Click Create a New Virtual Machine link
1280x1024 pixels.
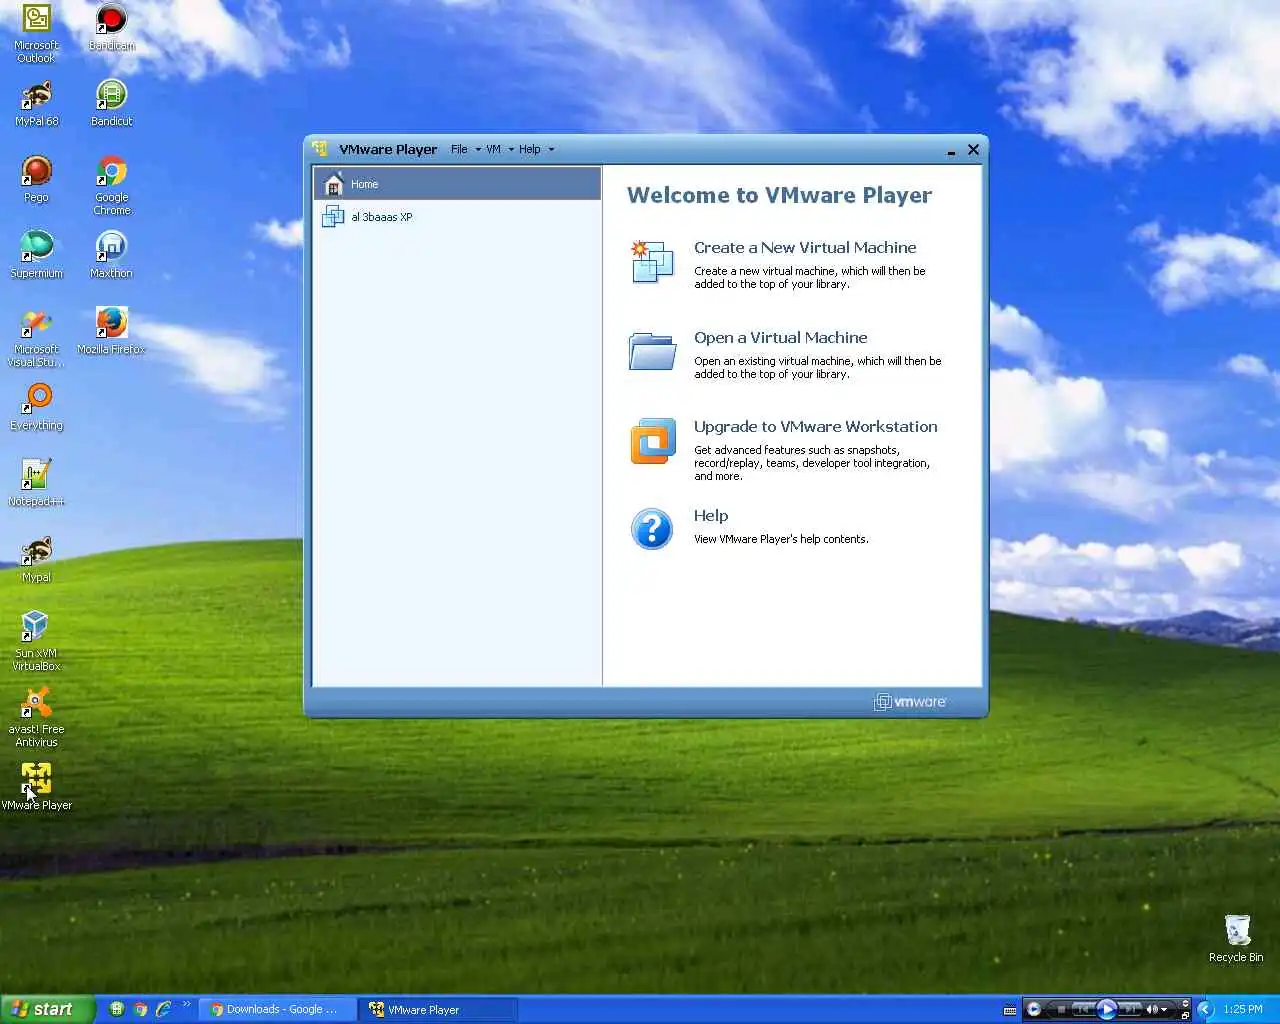coord(805,248)
